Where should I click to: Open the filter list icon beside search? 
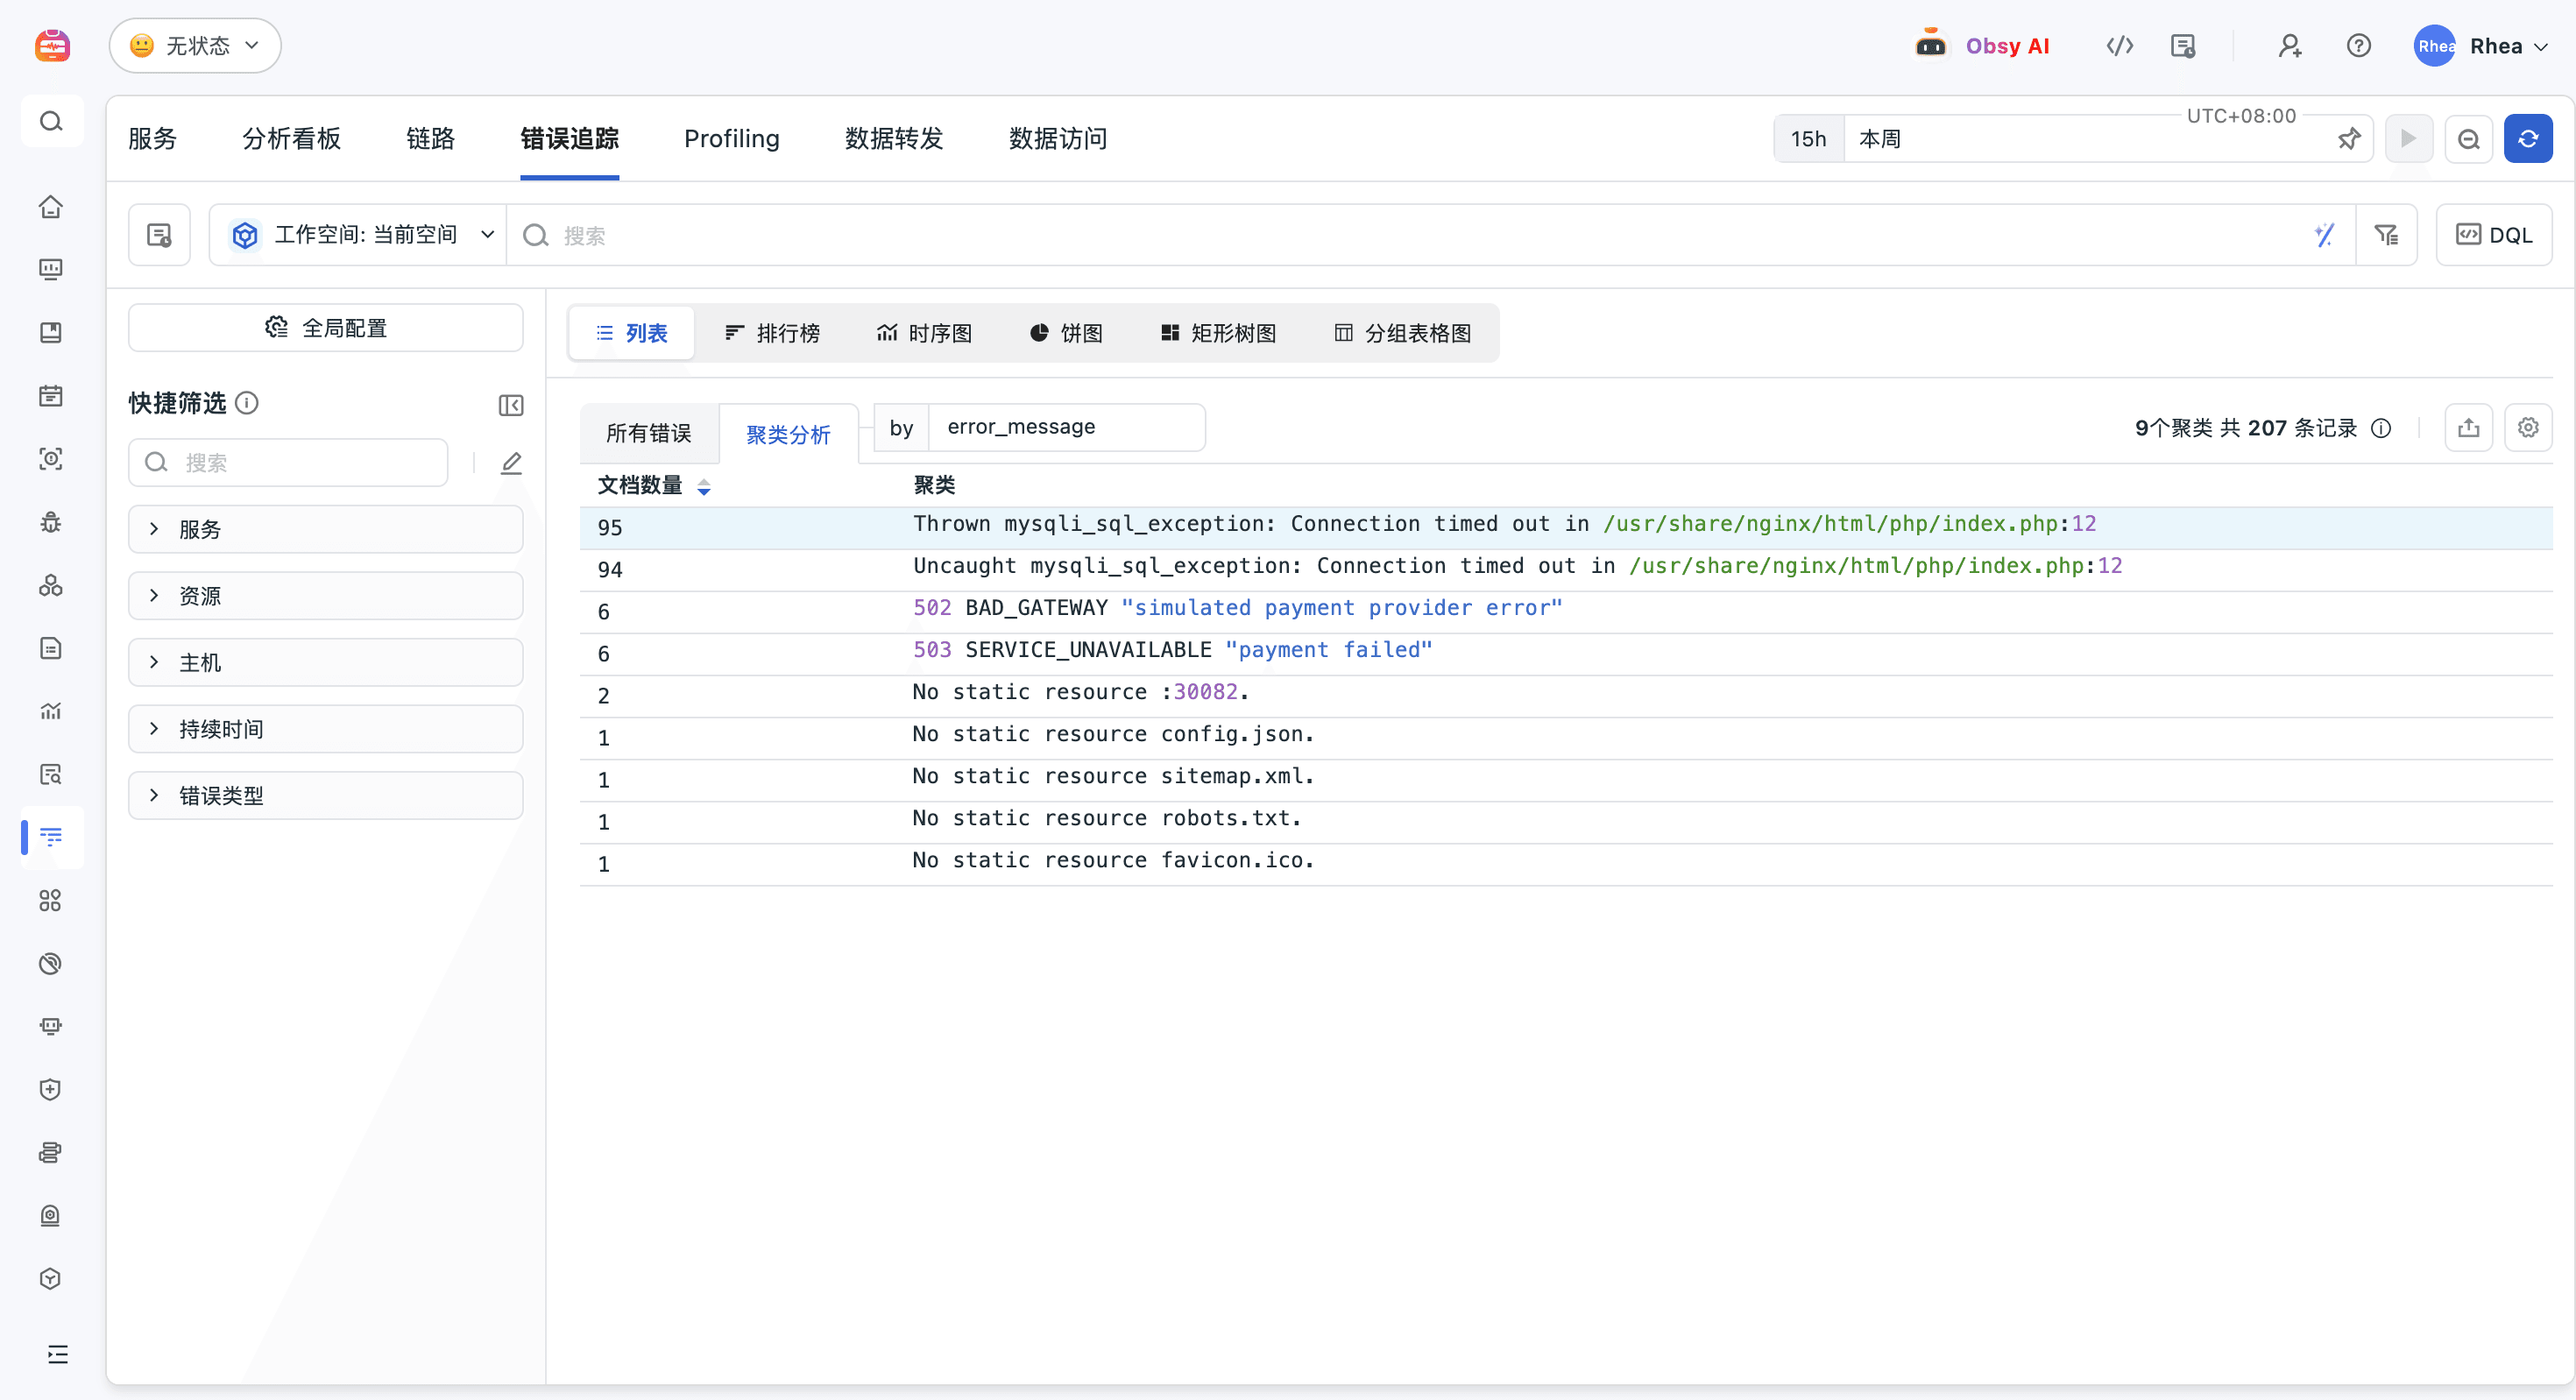pyautogui.click(x=2386, y=235)
